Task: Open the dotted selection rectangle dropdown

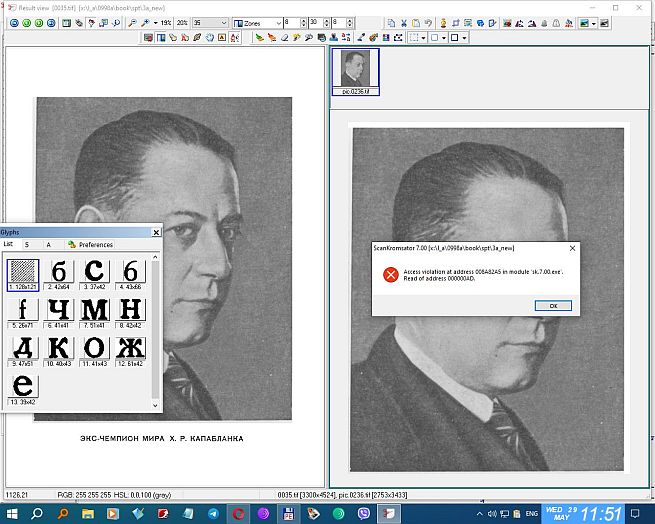Action: tap(423, 38)
